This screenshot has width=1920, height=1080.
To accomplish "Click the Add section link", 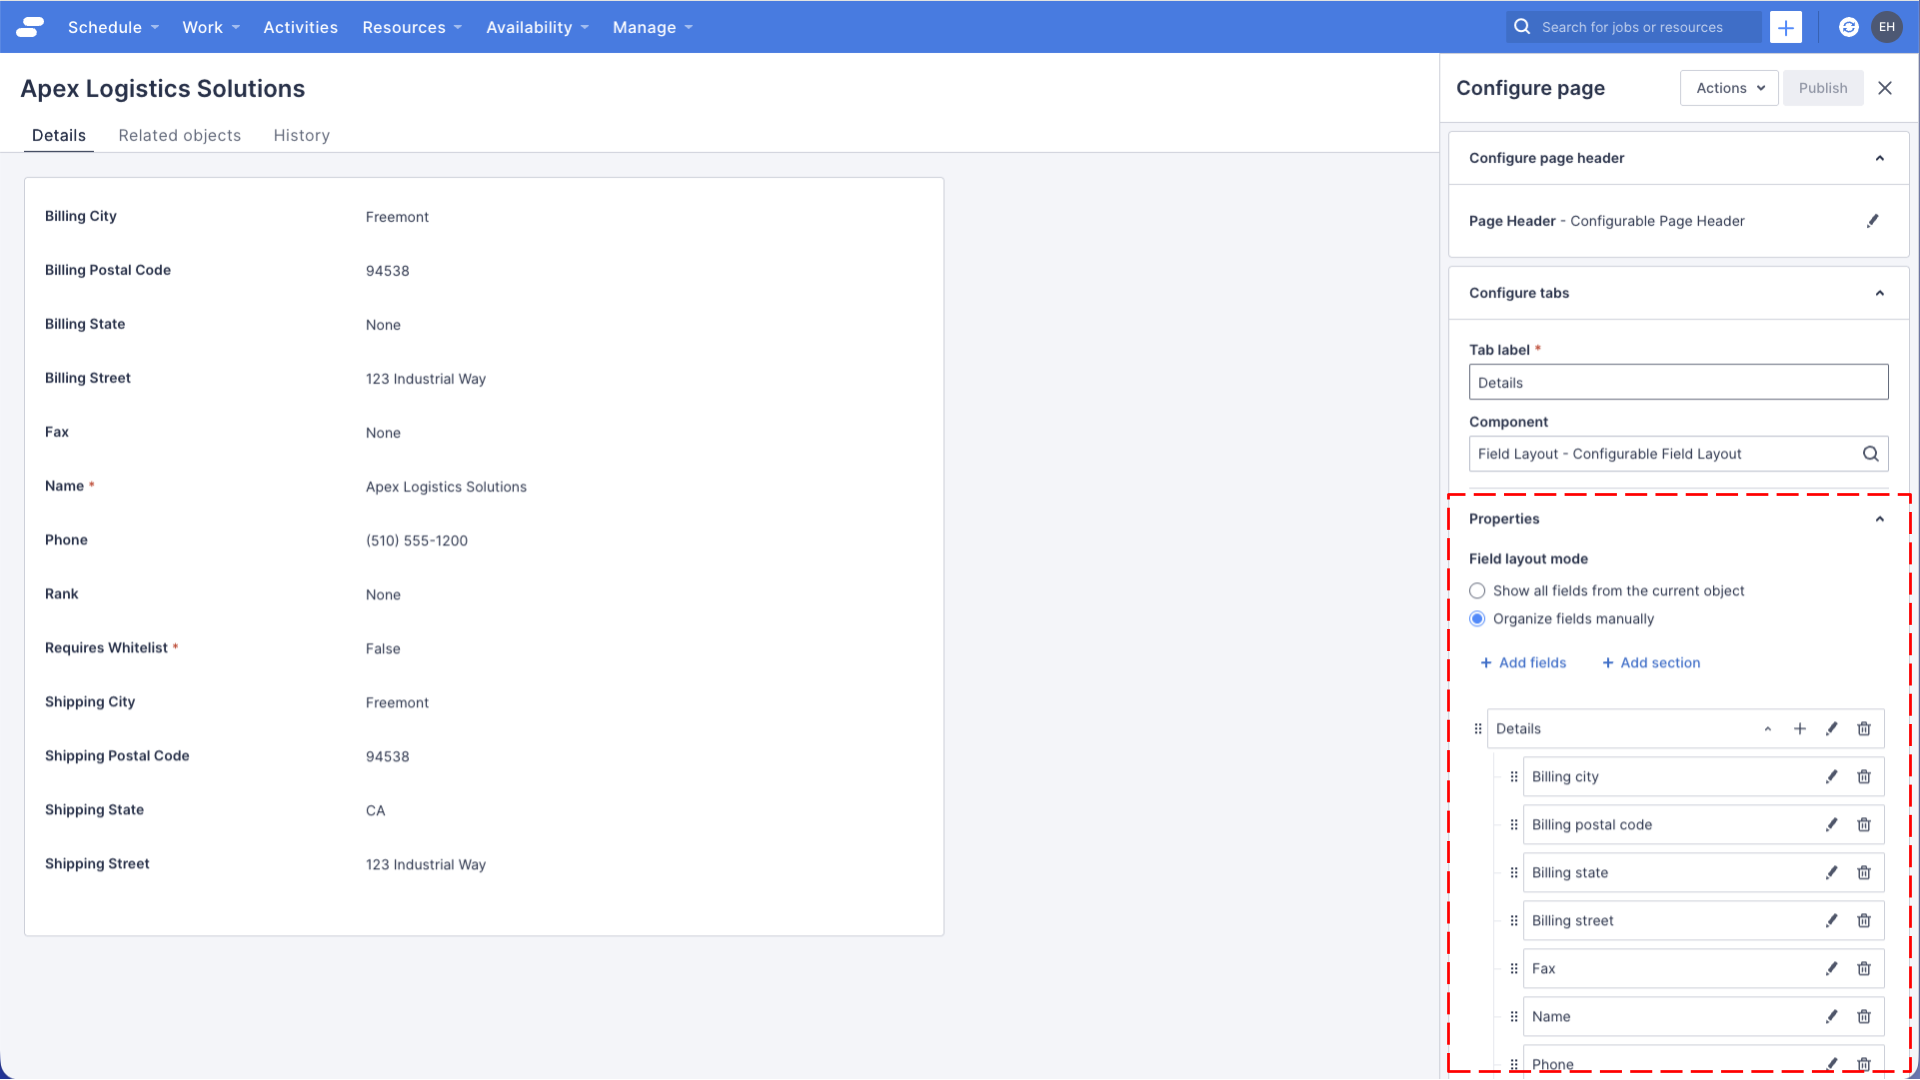I will click(1651, 662).
